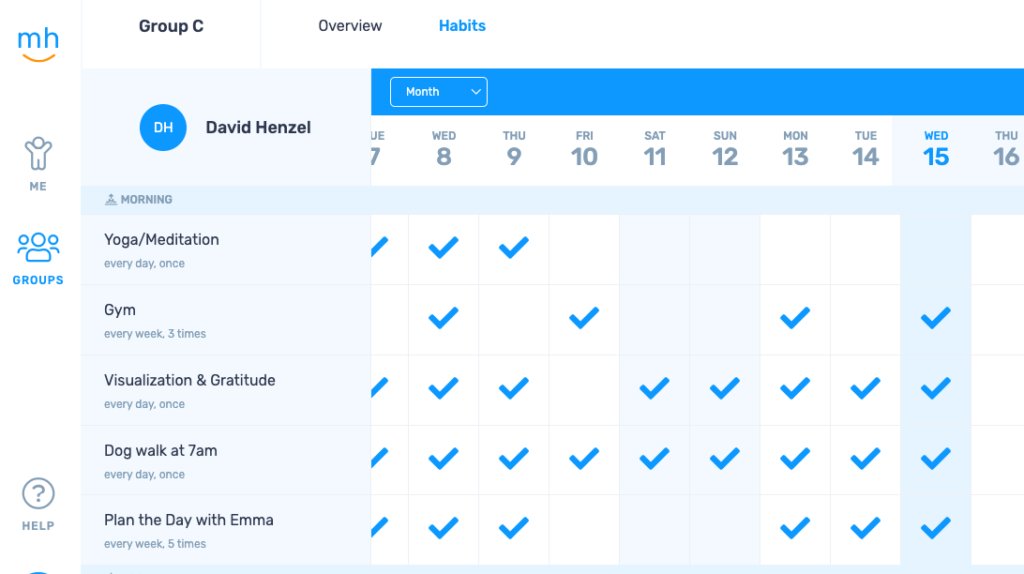Viewport: 1024px width, 574px height.
Task: Uncheck Yoga/Meditation on Thu 9
Action: pos(514,248)
